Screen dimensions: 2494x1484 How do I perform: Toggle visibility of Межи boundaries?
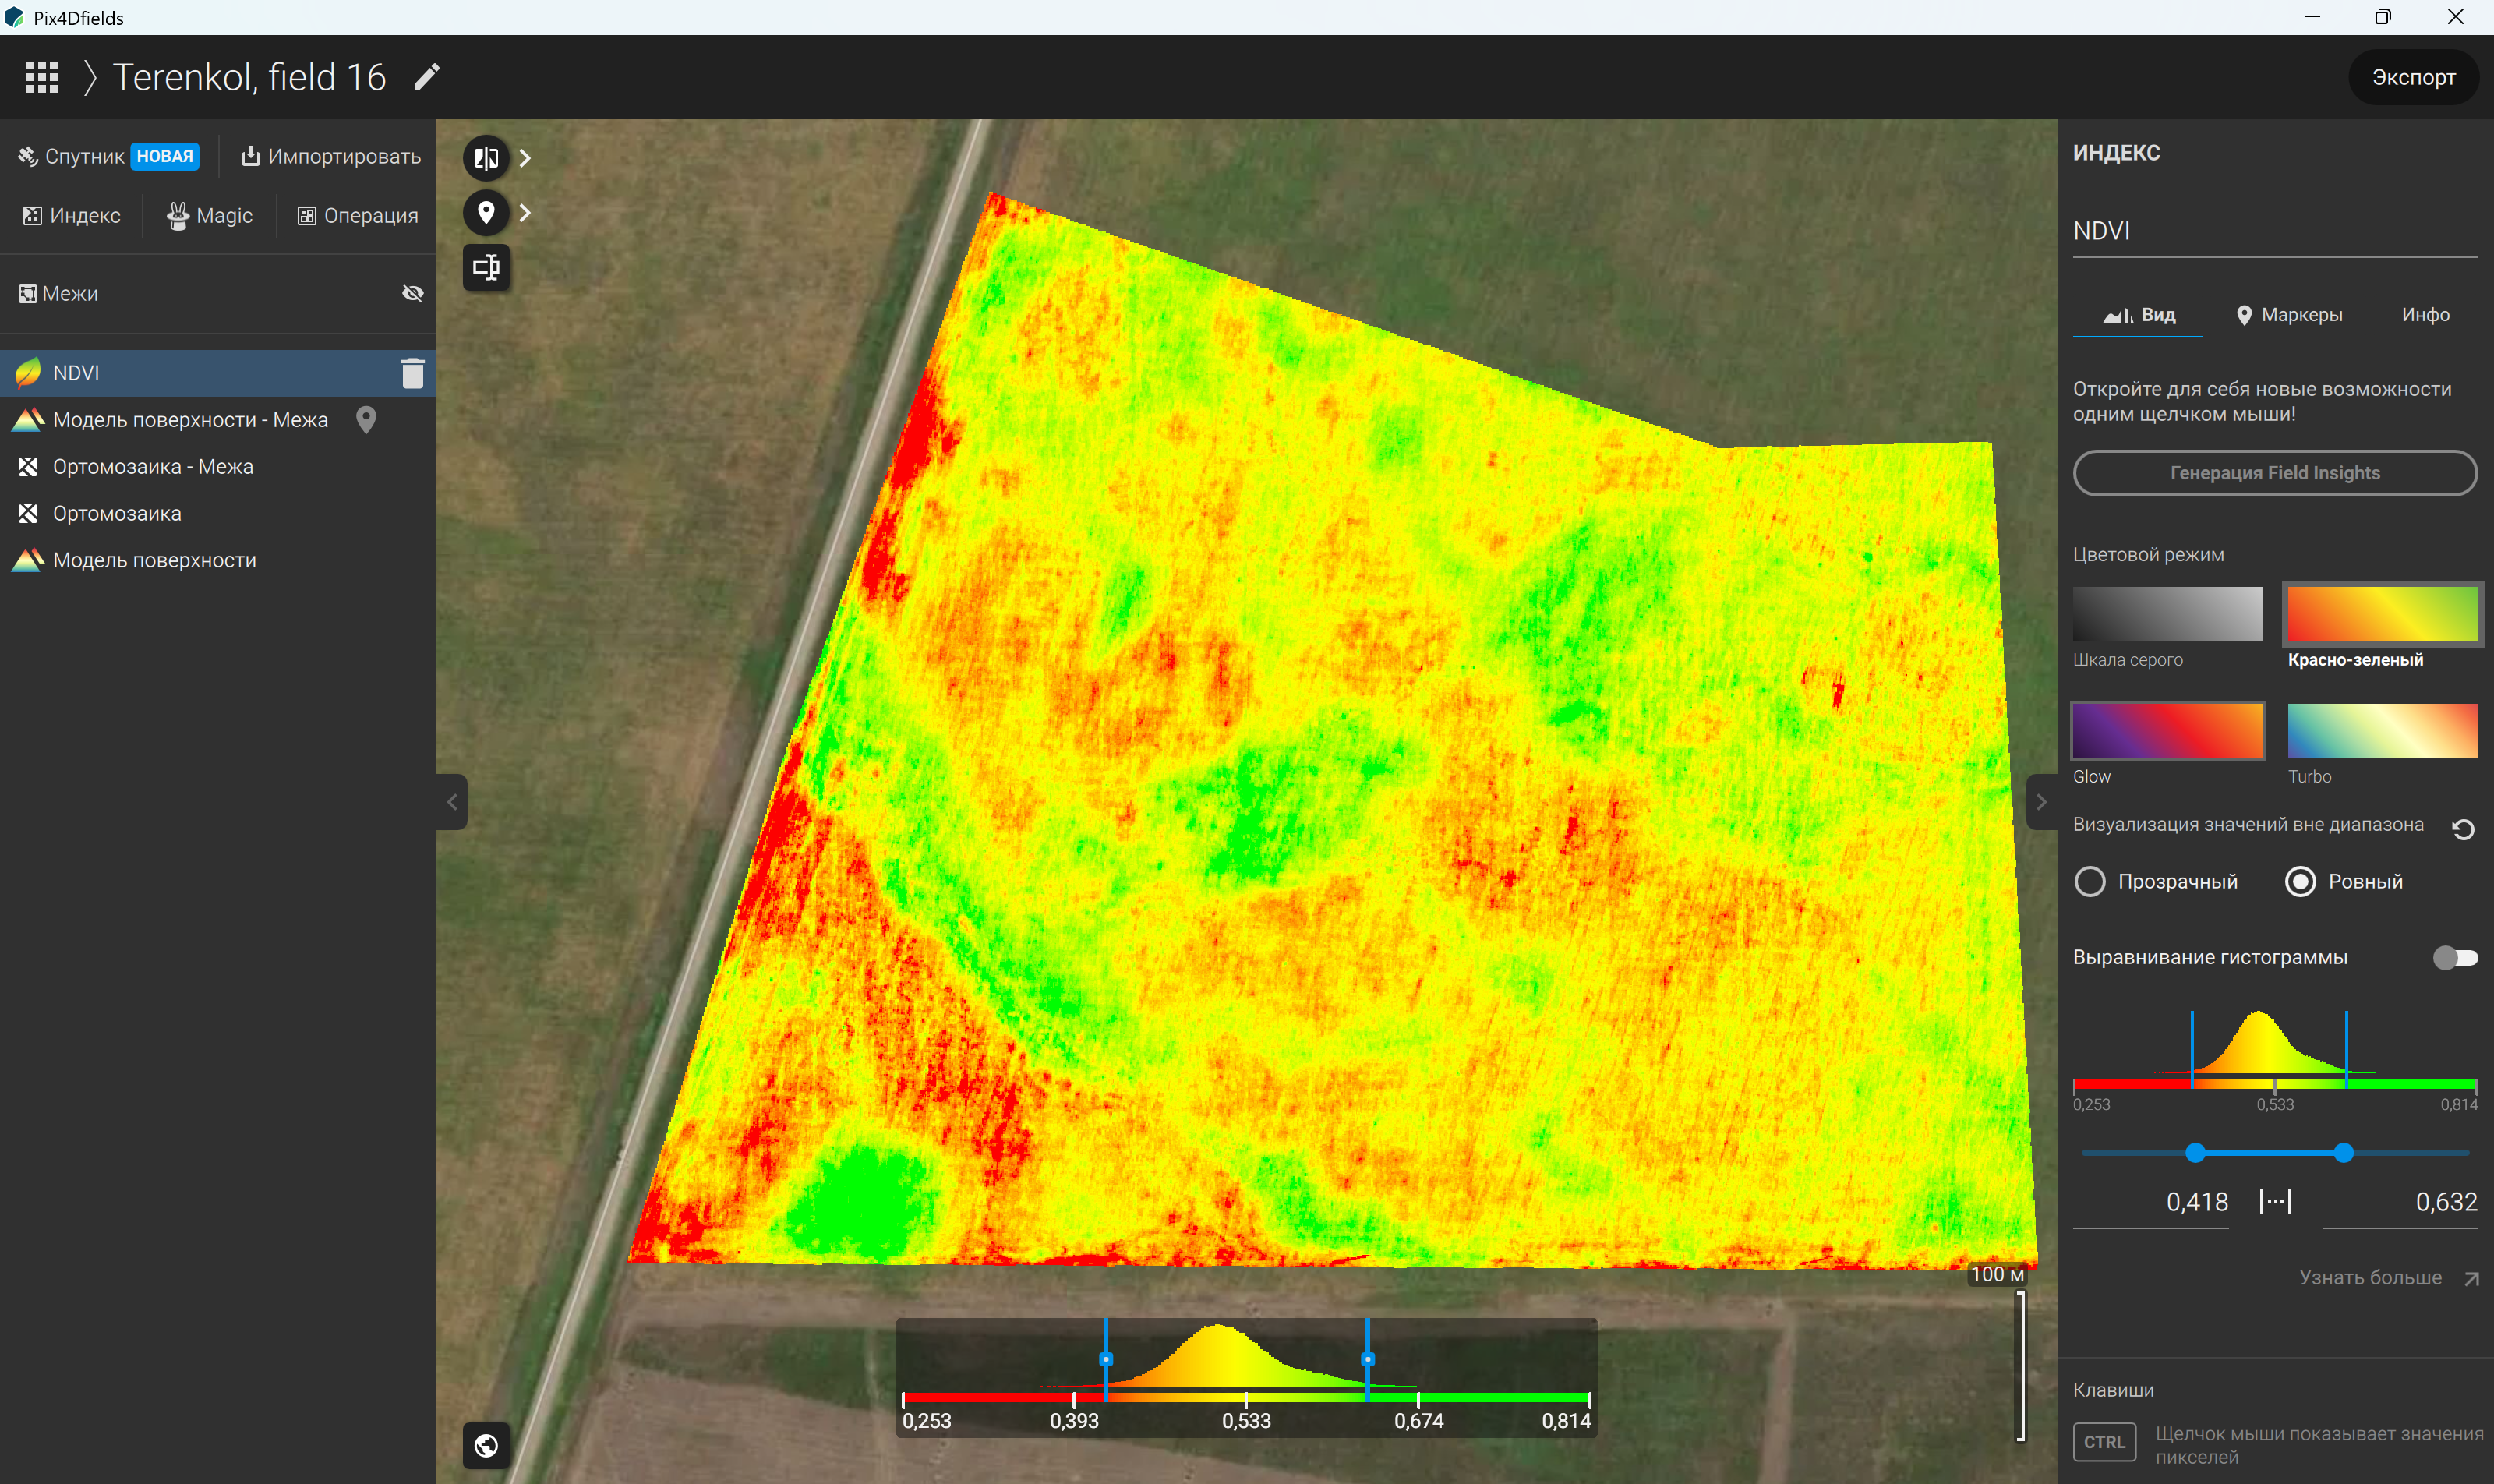coord(413,293)
